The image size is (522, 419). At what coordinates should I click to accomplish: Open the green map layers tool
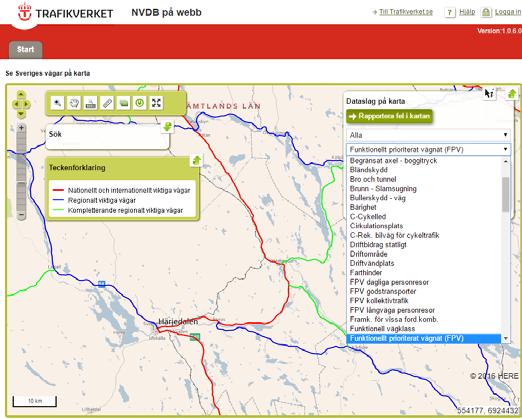tap(123, 103)
